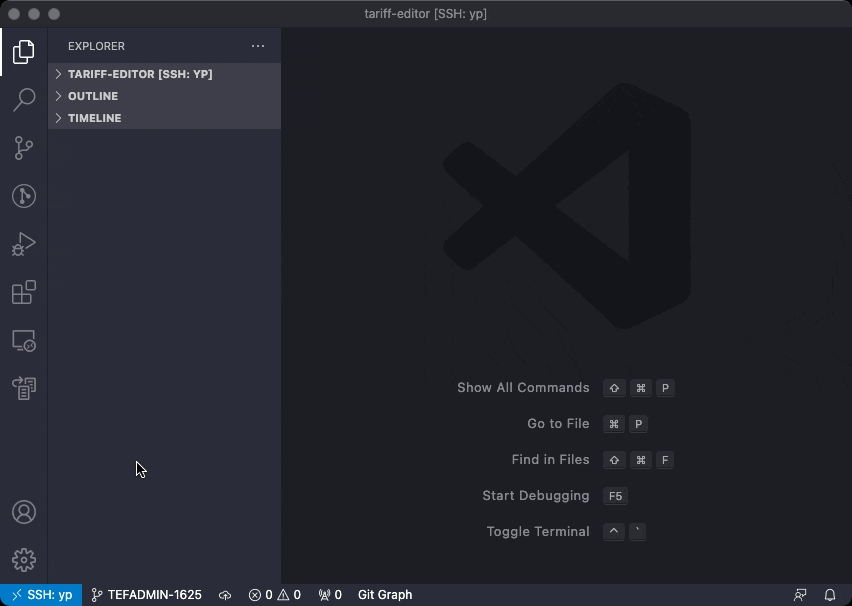Expand the TIMELINE section
This screenshot has width=852, height=606.
click(93, 118)
